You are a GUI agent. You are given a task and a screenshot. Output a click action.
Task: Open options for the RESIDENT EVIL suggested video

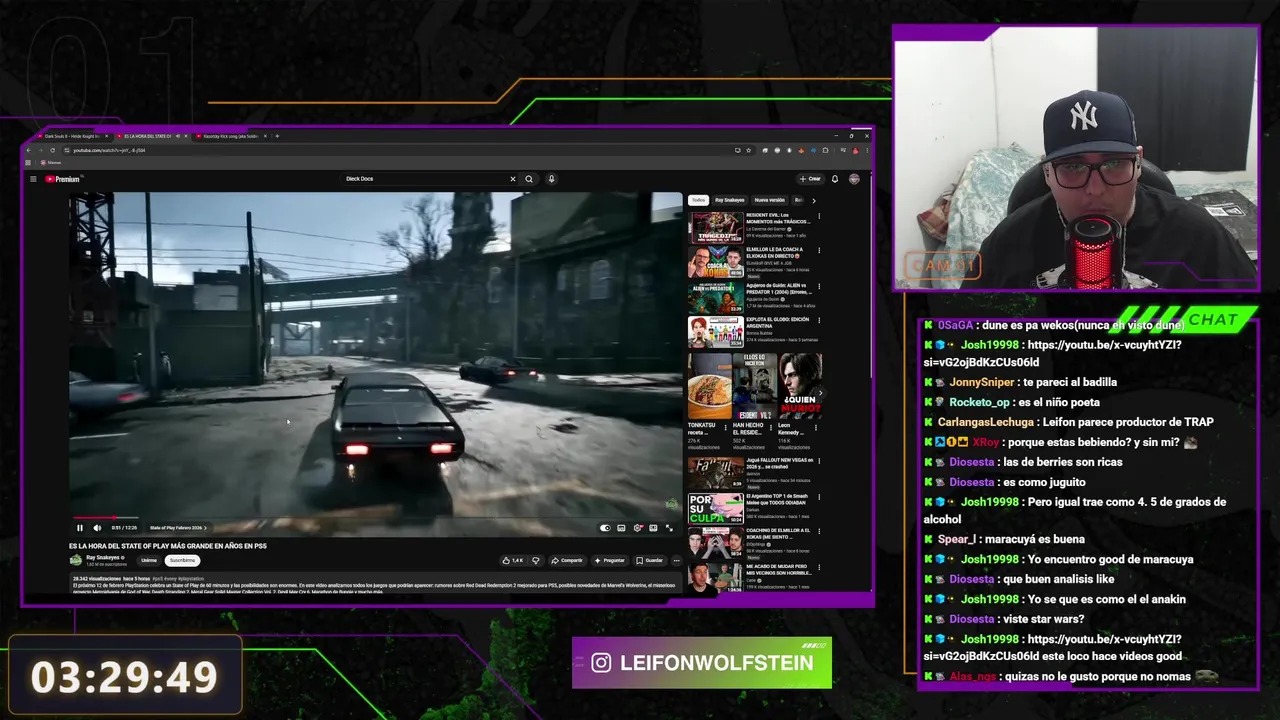point(819,217)
